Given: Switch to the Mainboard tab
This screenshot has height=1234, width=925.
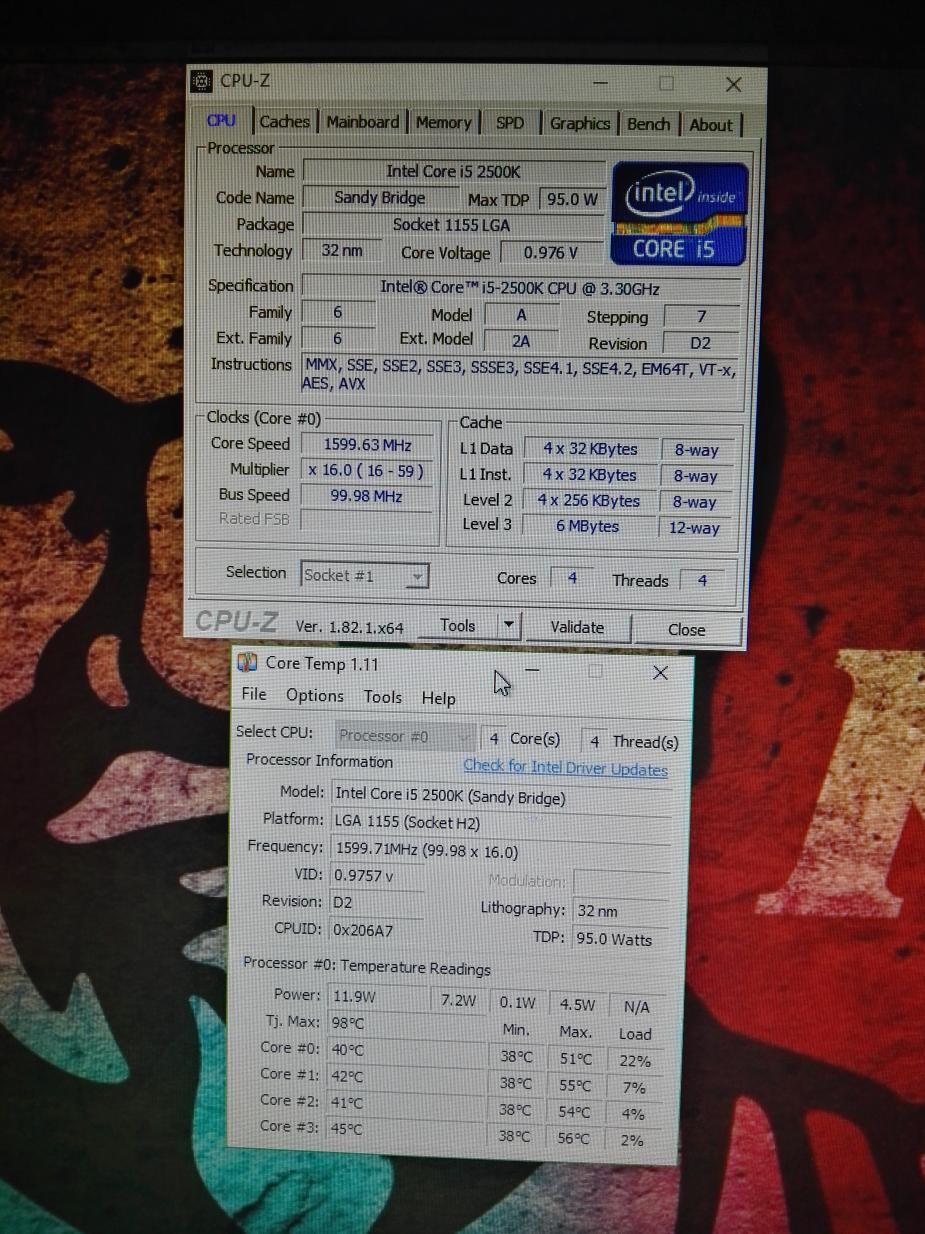Looking at the screenshot, I should point(362,122).
